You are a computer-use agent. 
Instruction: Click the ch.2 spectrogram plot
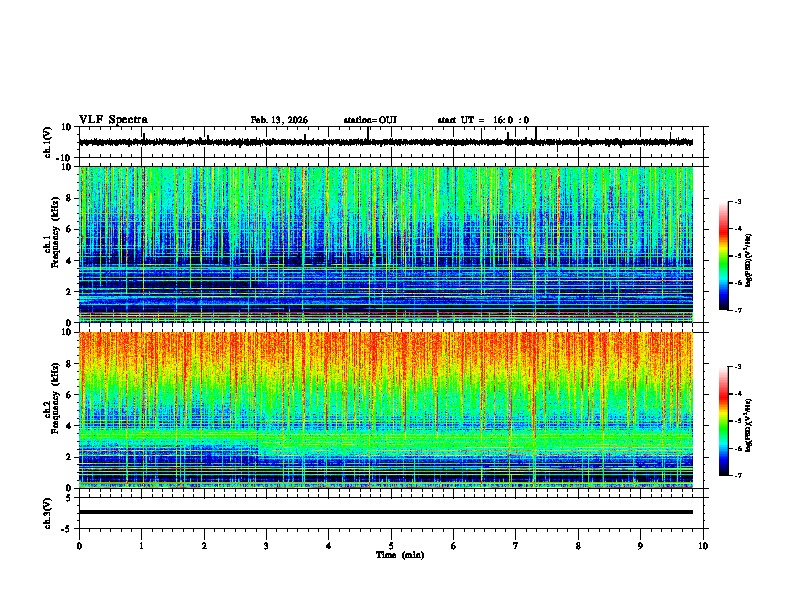point(386,410)
